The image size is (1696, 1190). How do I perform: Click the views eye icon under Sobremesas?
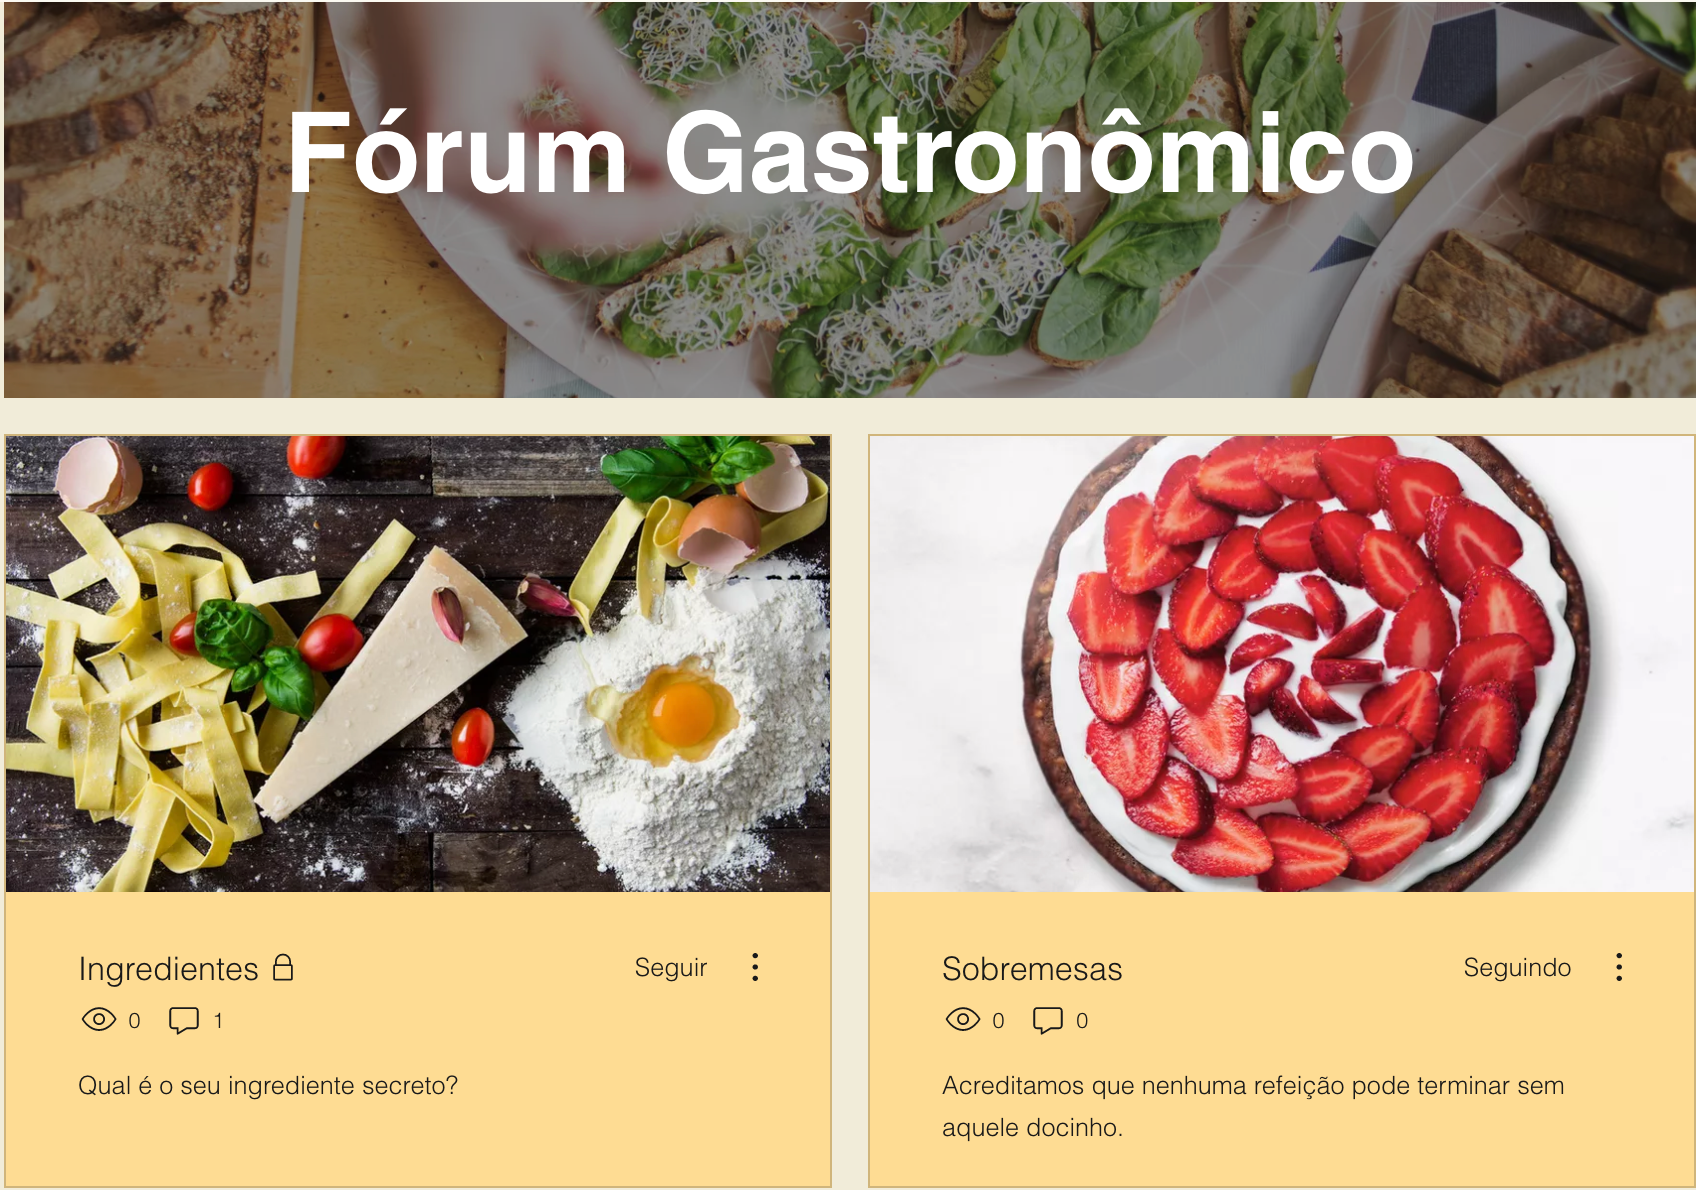[x=963, y=1020]
